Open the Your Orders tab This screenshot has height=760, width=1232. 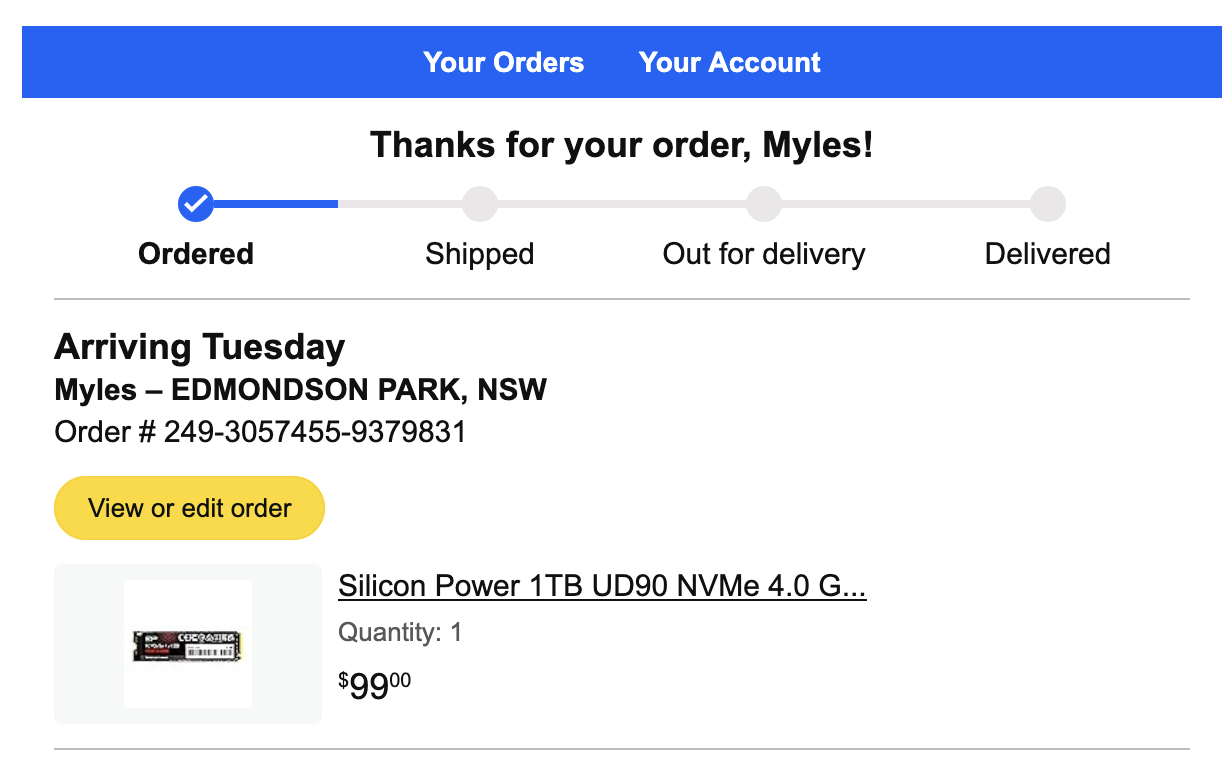(x=503, y=62)
